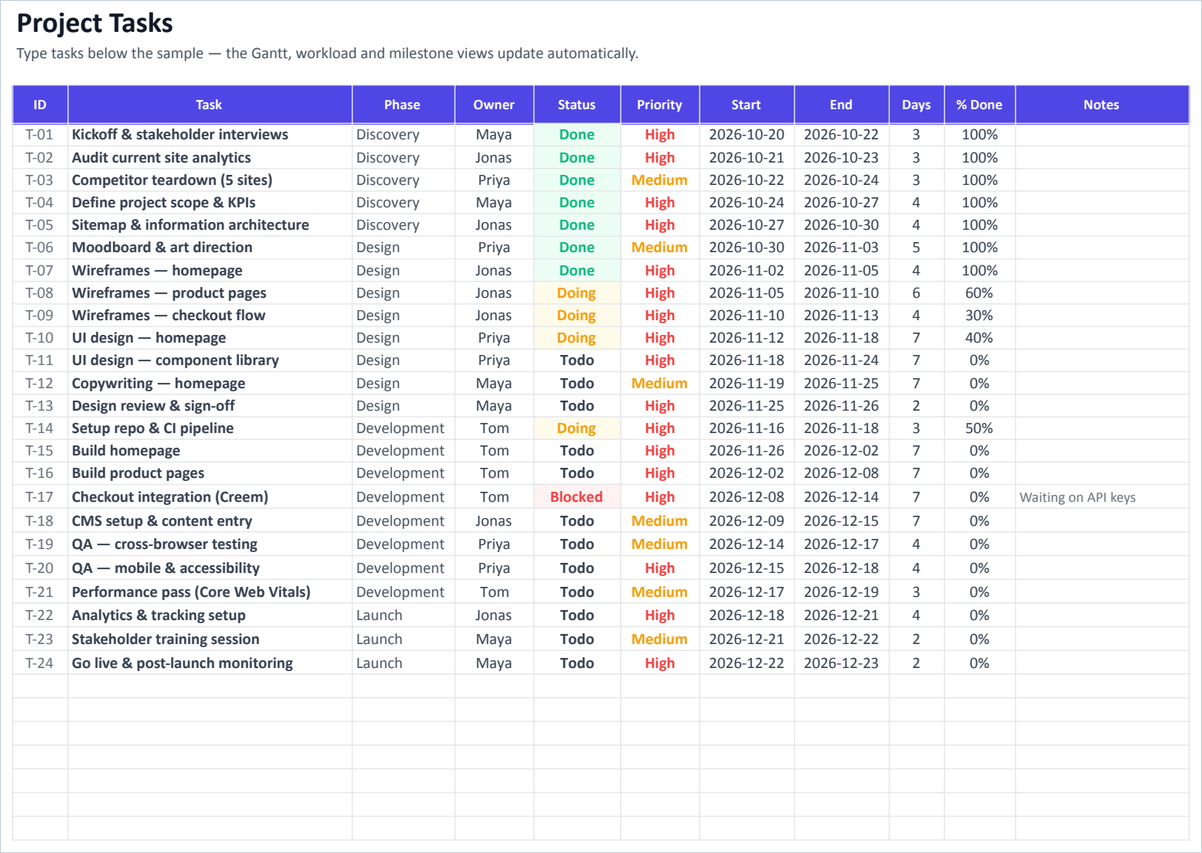
Task: Select 'Define project scope & KPIs' cell
Action: click(x=210, y=202)
